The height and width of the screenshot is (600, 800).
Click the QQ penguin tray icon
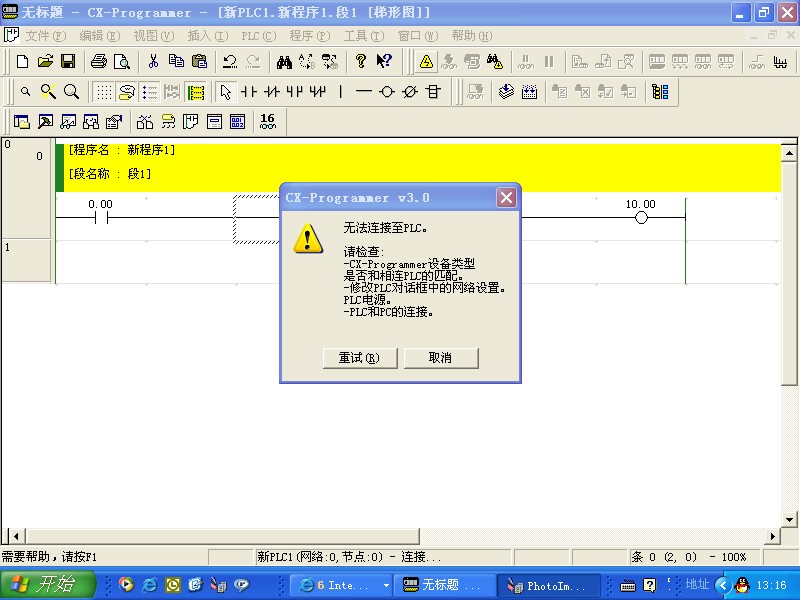coord(743,585)
